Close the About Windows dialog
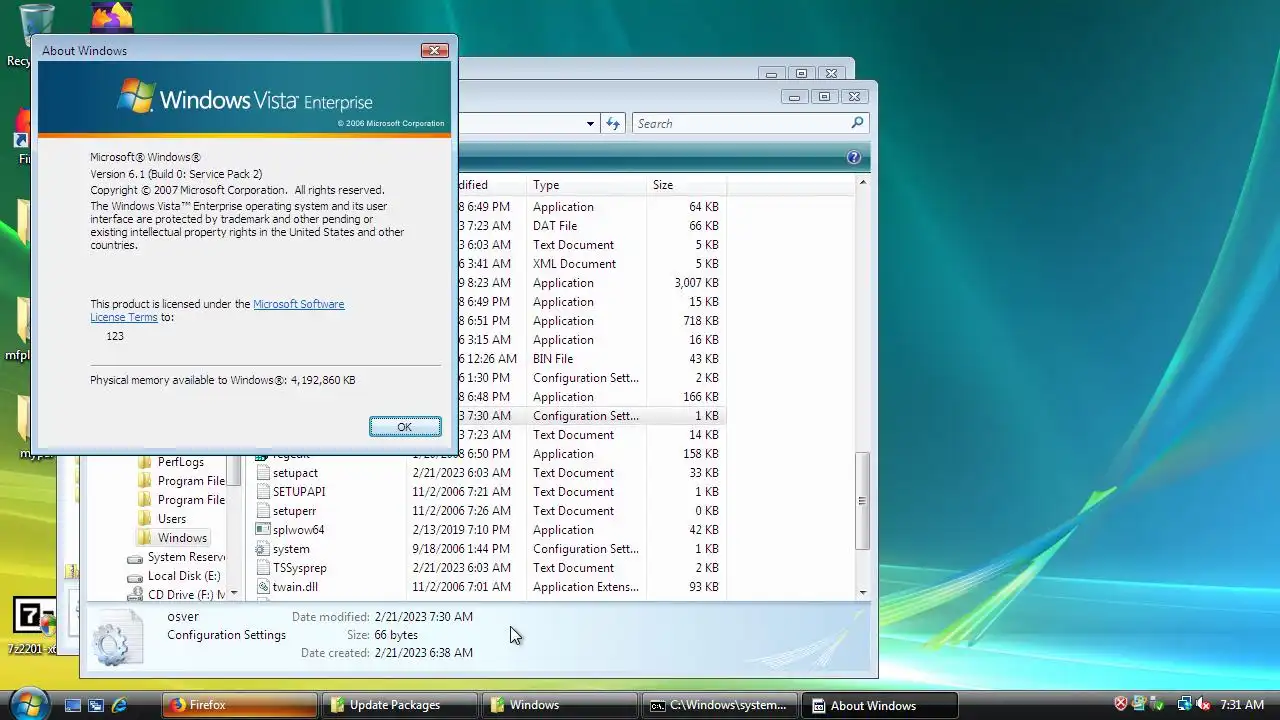The height and width of the screenshot is (720, 1280). click(434, 50)
